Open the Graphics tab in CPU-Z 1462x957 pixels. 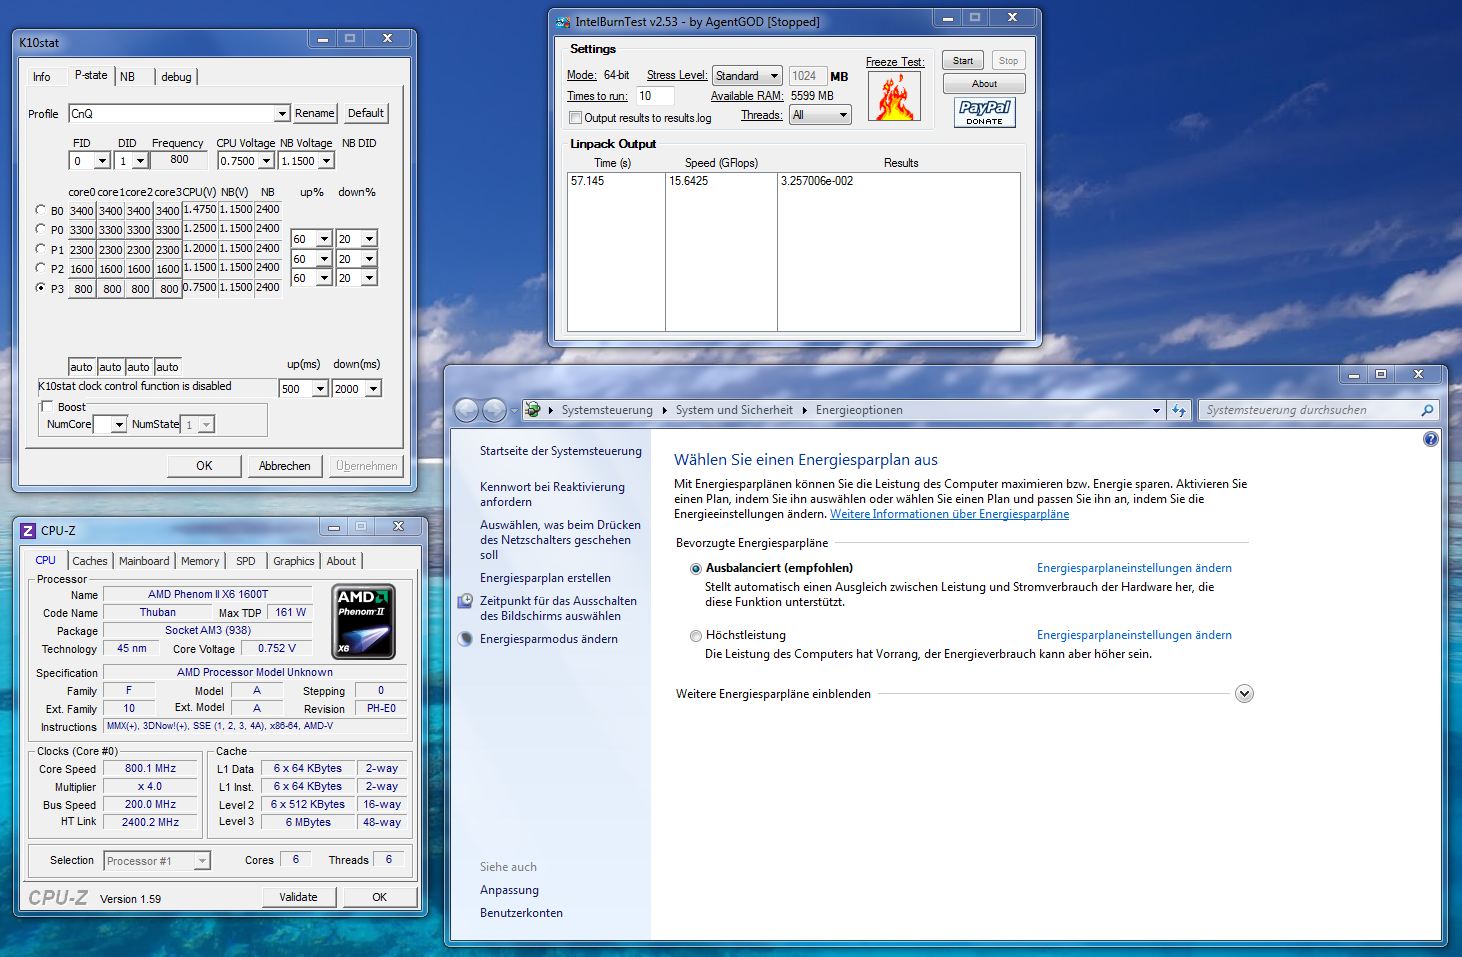pyautogui.click(x=294, y=561)
